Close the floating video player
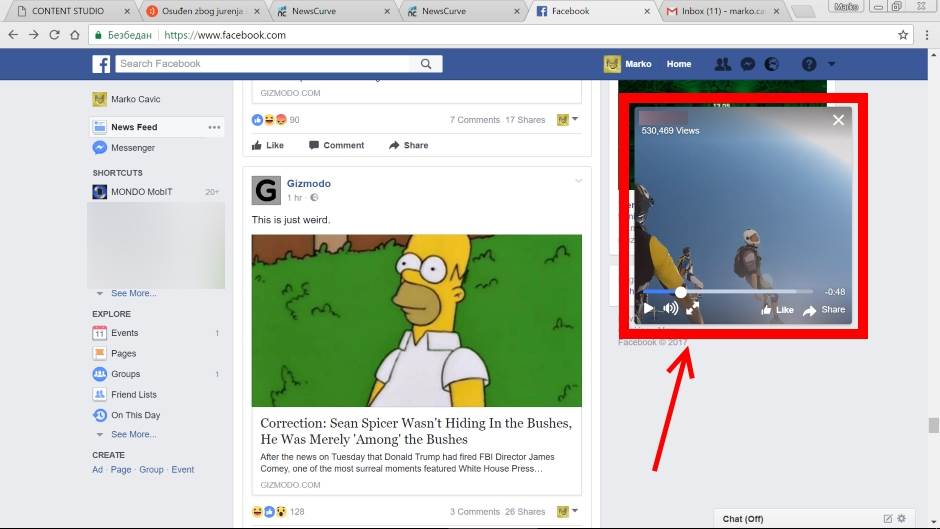 click(838, 120)
